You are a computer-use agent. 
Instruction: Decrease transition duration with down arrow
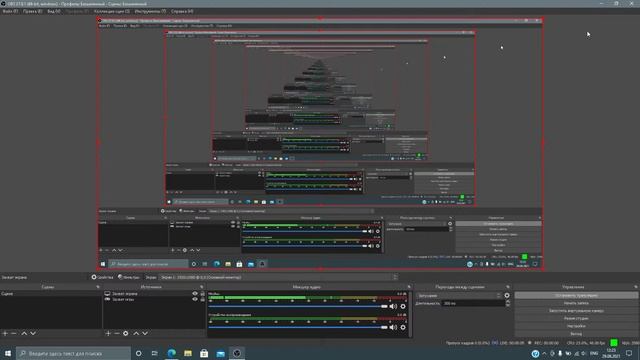[x=507, y=305]
